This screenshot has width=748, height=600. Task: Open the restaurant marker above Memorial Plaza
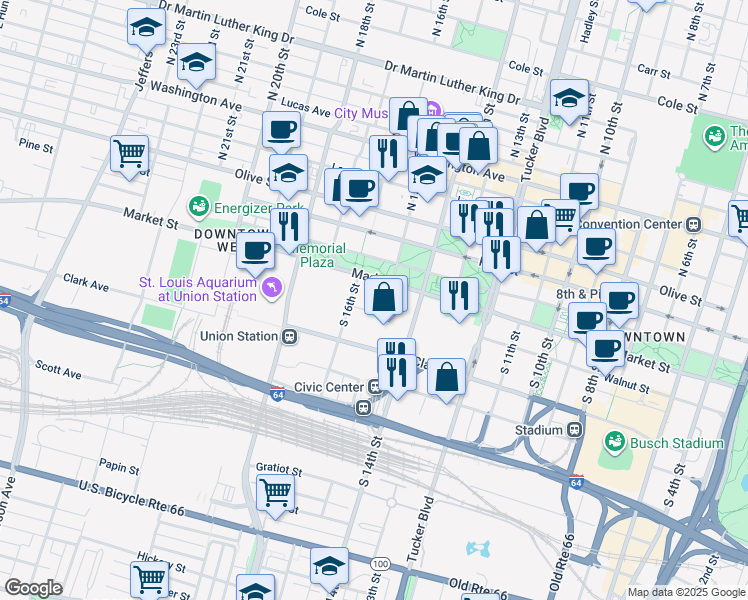[290, 229]
